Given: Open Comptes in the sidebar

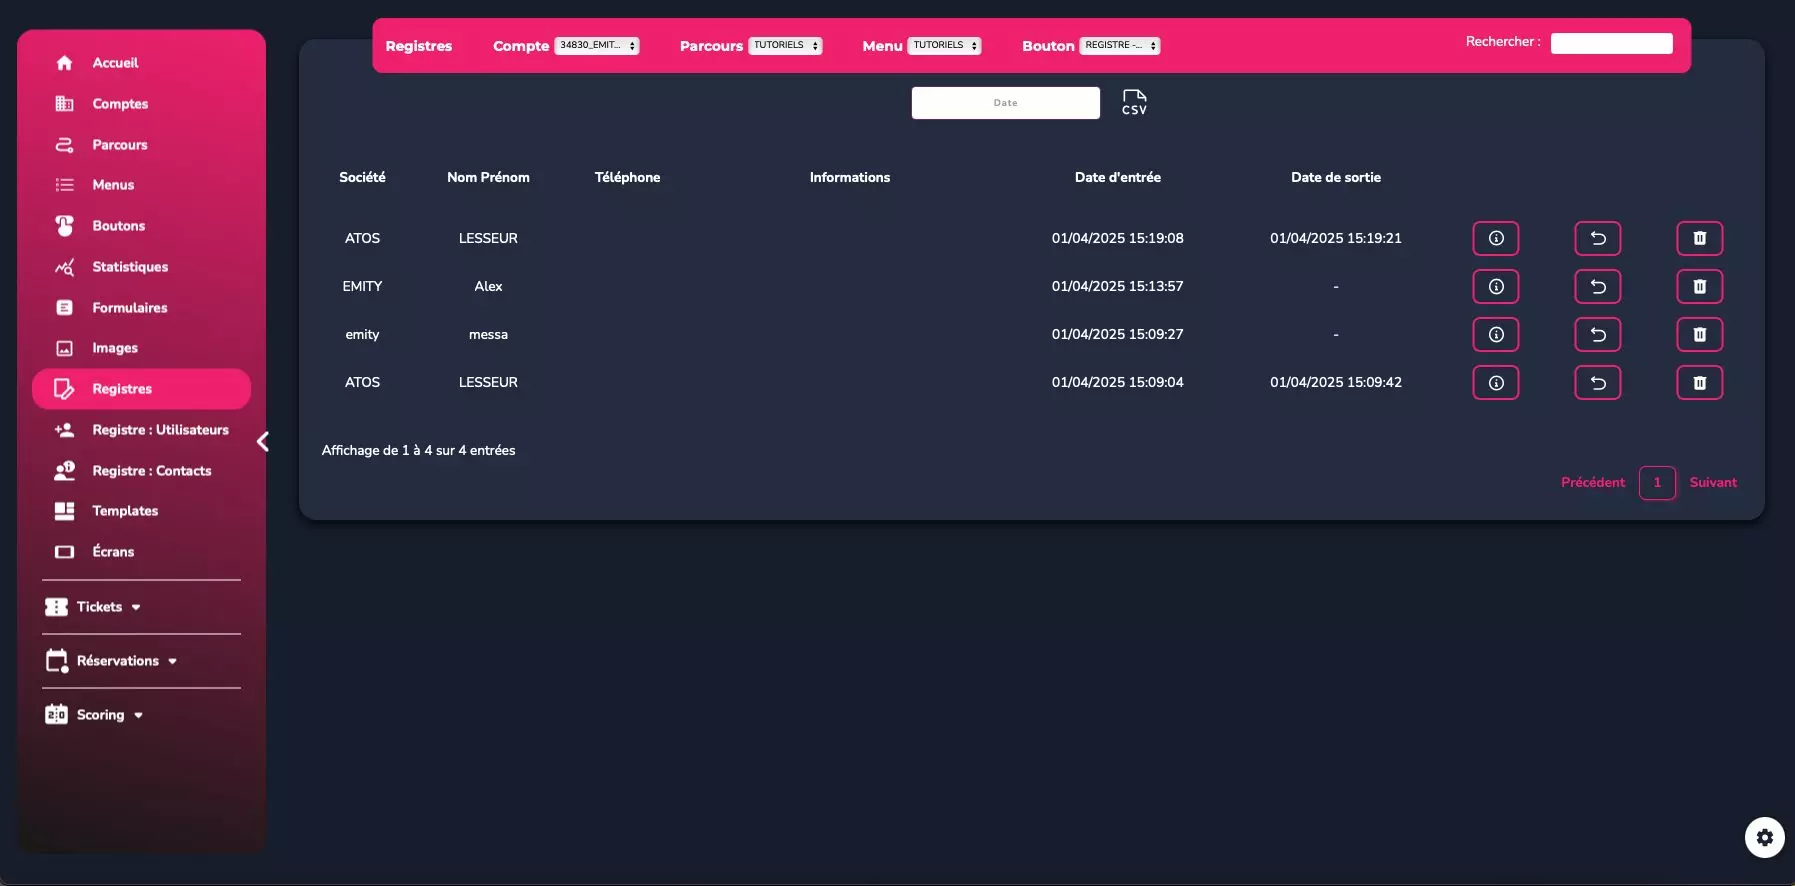Looking at the screenshot, I should (120, 103).
